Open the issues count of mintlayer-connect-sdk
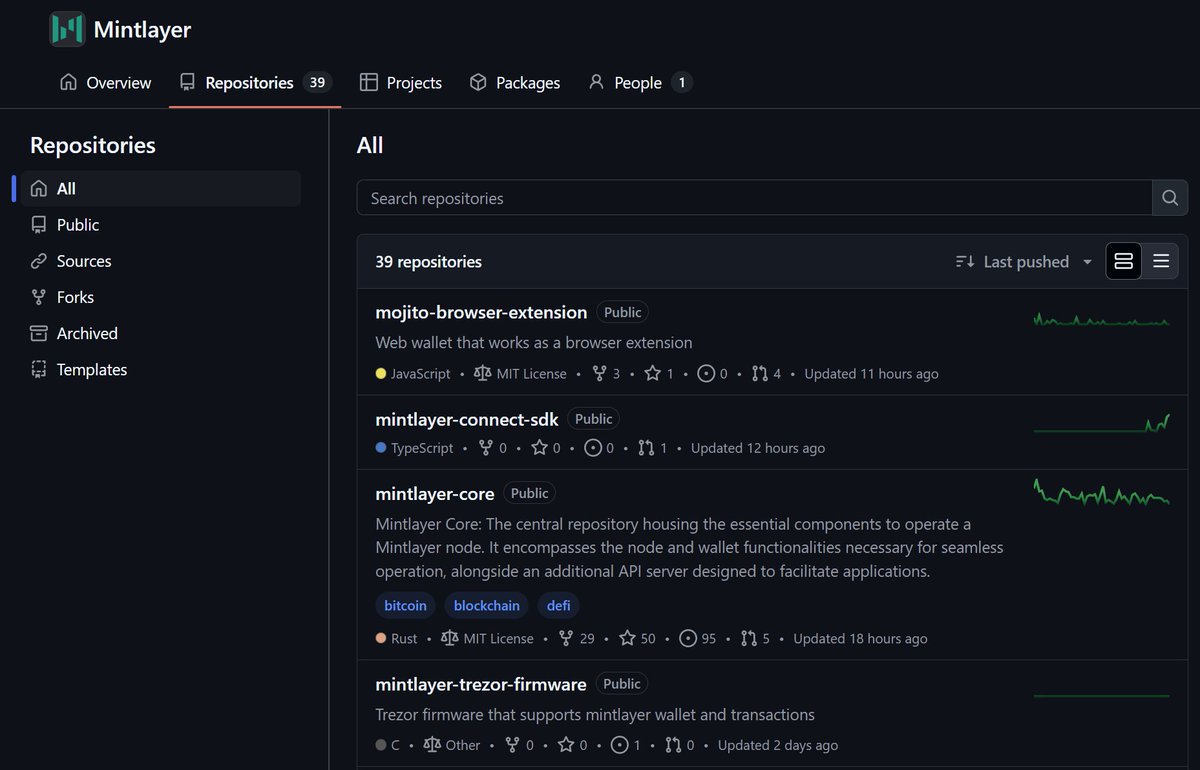Image resolution: width=1200 pixels, height=770 pixels. click(599, 448)
